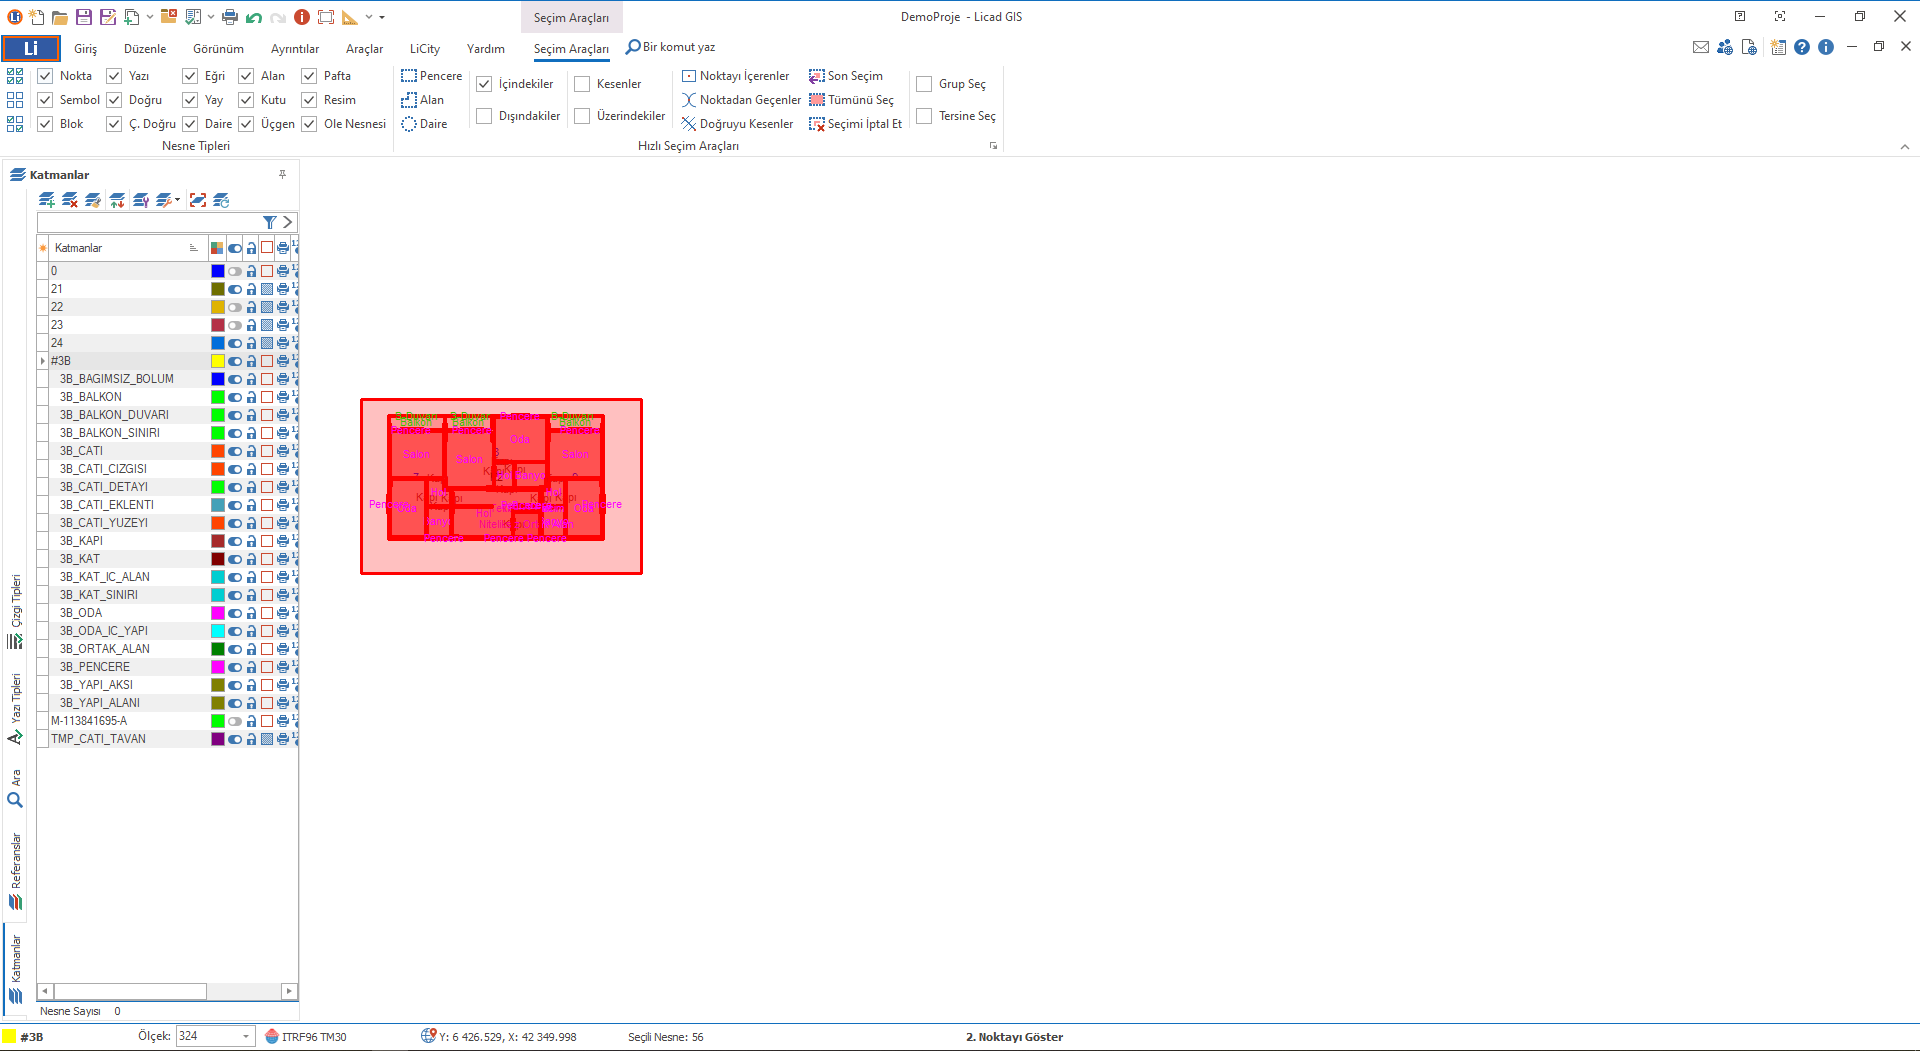Toggle the Eğri checkbox
This screenshot has height=1051, width=1920.
(x=190, y=76)
